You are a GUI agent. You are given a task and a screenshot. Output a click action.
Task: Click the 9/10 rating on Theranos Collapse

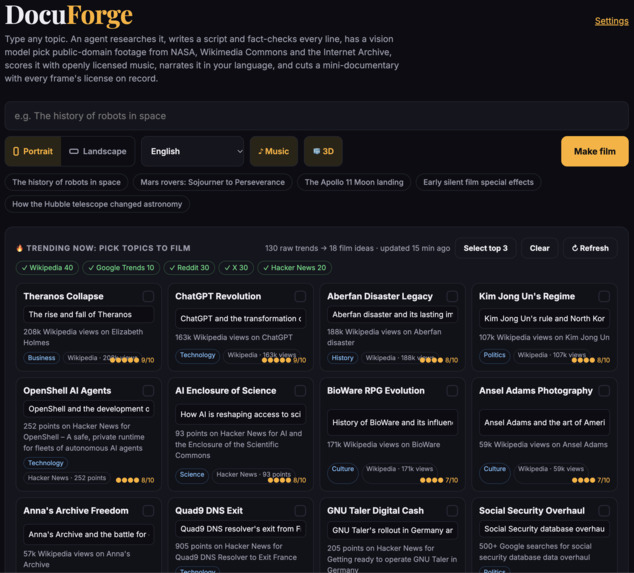click(x=132, y=360)
